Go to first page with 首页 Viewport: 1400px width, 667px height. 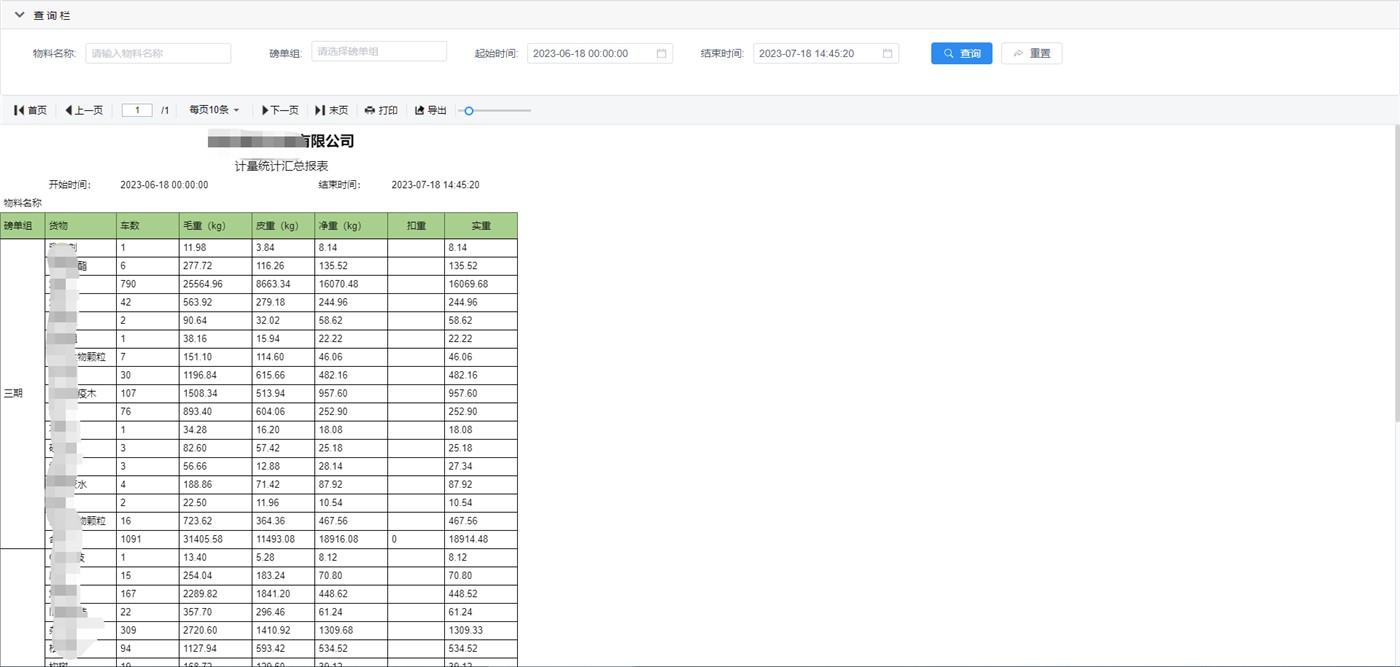(x=30, y=111)
